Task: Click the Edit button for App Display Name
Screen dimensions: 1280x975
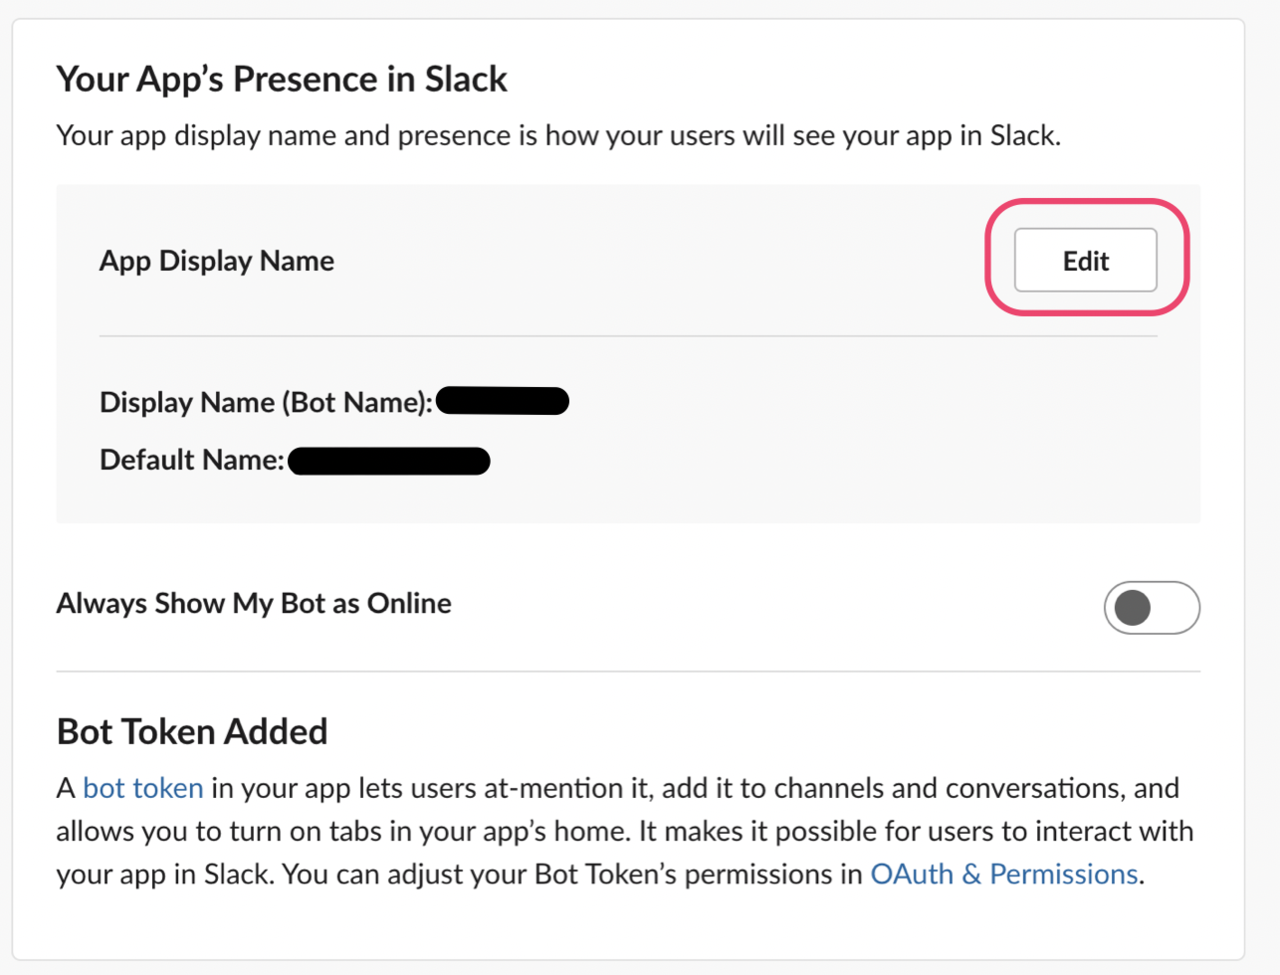Action: click(1085, 260)
